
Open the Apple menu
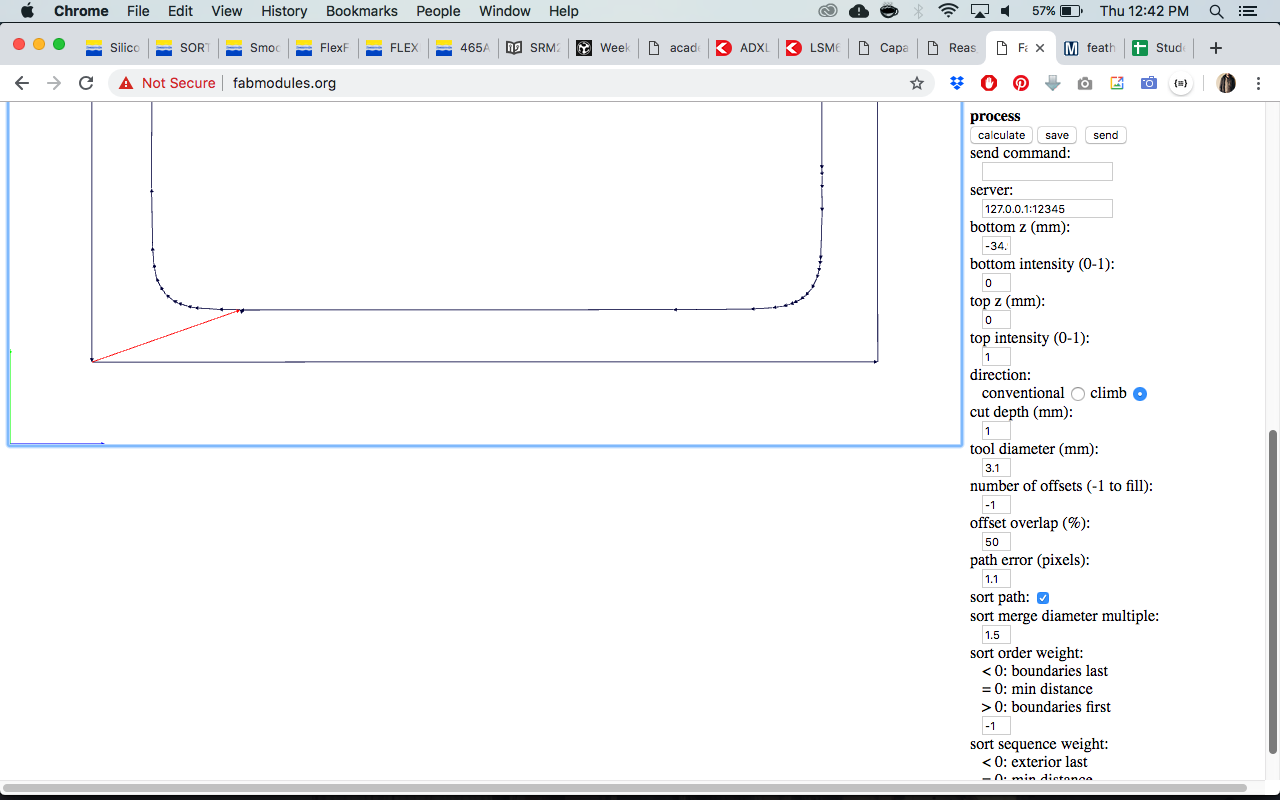pos(27,11)
